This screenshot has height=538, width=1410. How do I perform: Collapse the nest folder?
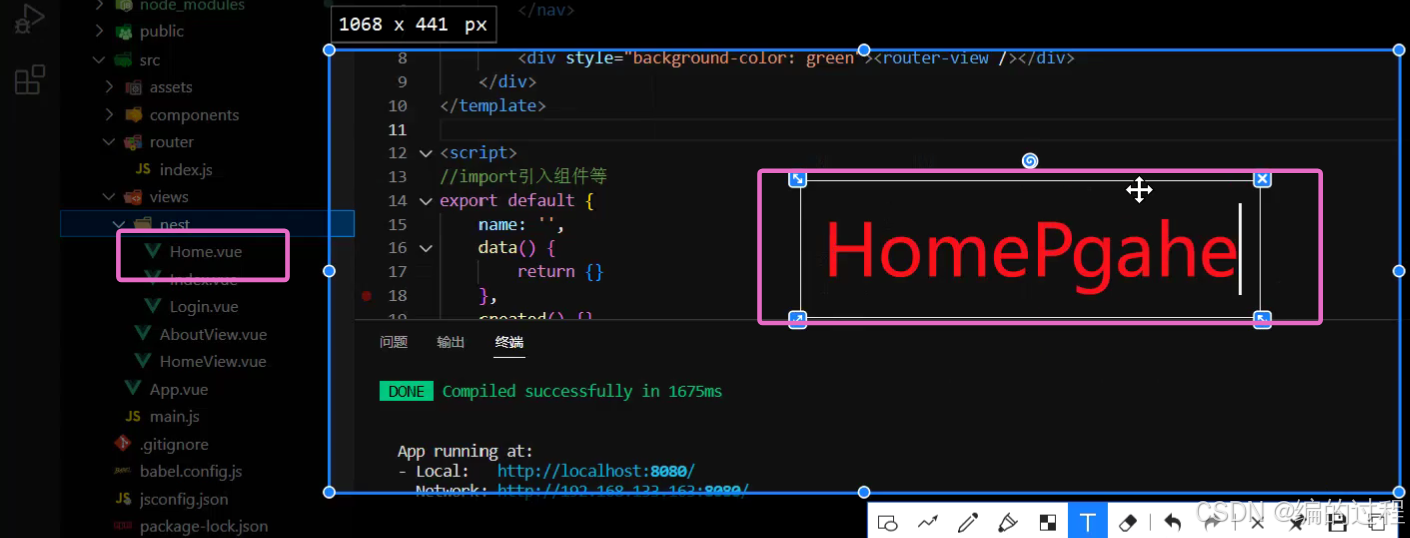click(x=119, y=224)
